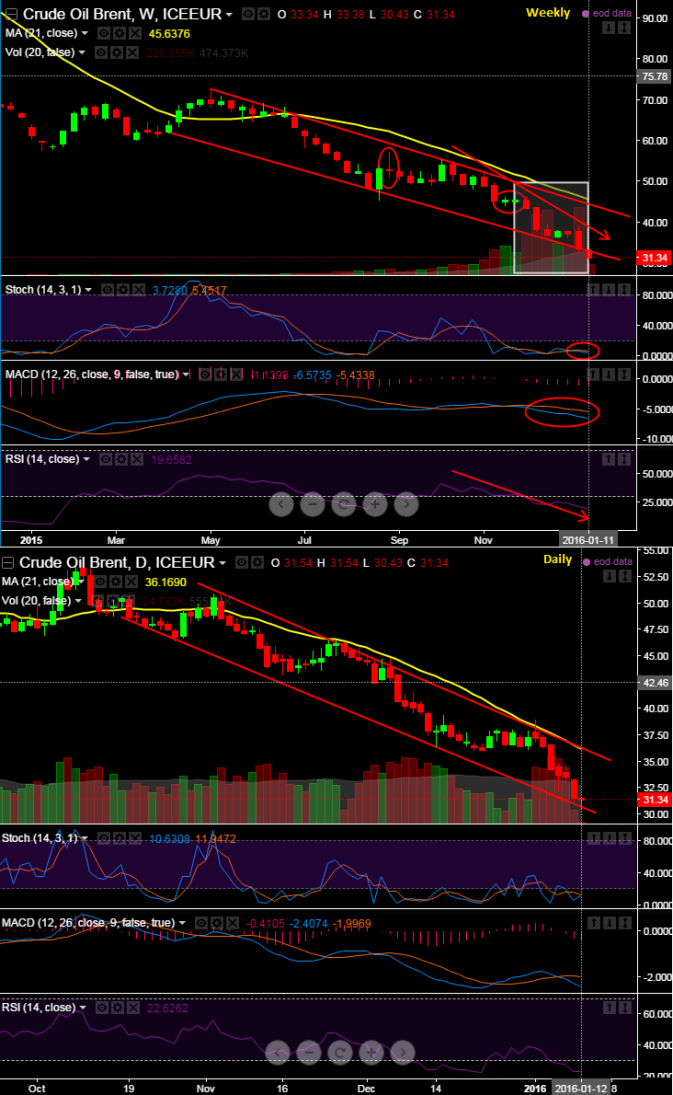Remove daily Stoch (14, 3, 1) indicator
The width and height of the screenshot is (673, 1095).
click(x=135, y=838)
